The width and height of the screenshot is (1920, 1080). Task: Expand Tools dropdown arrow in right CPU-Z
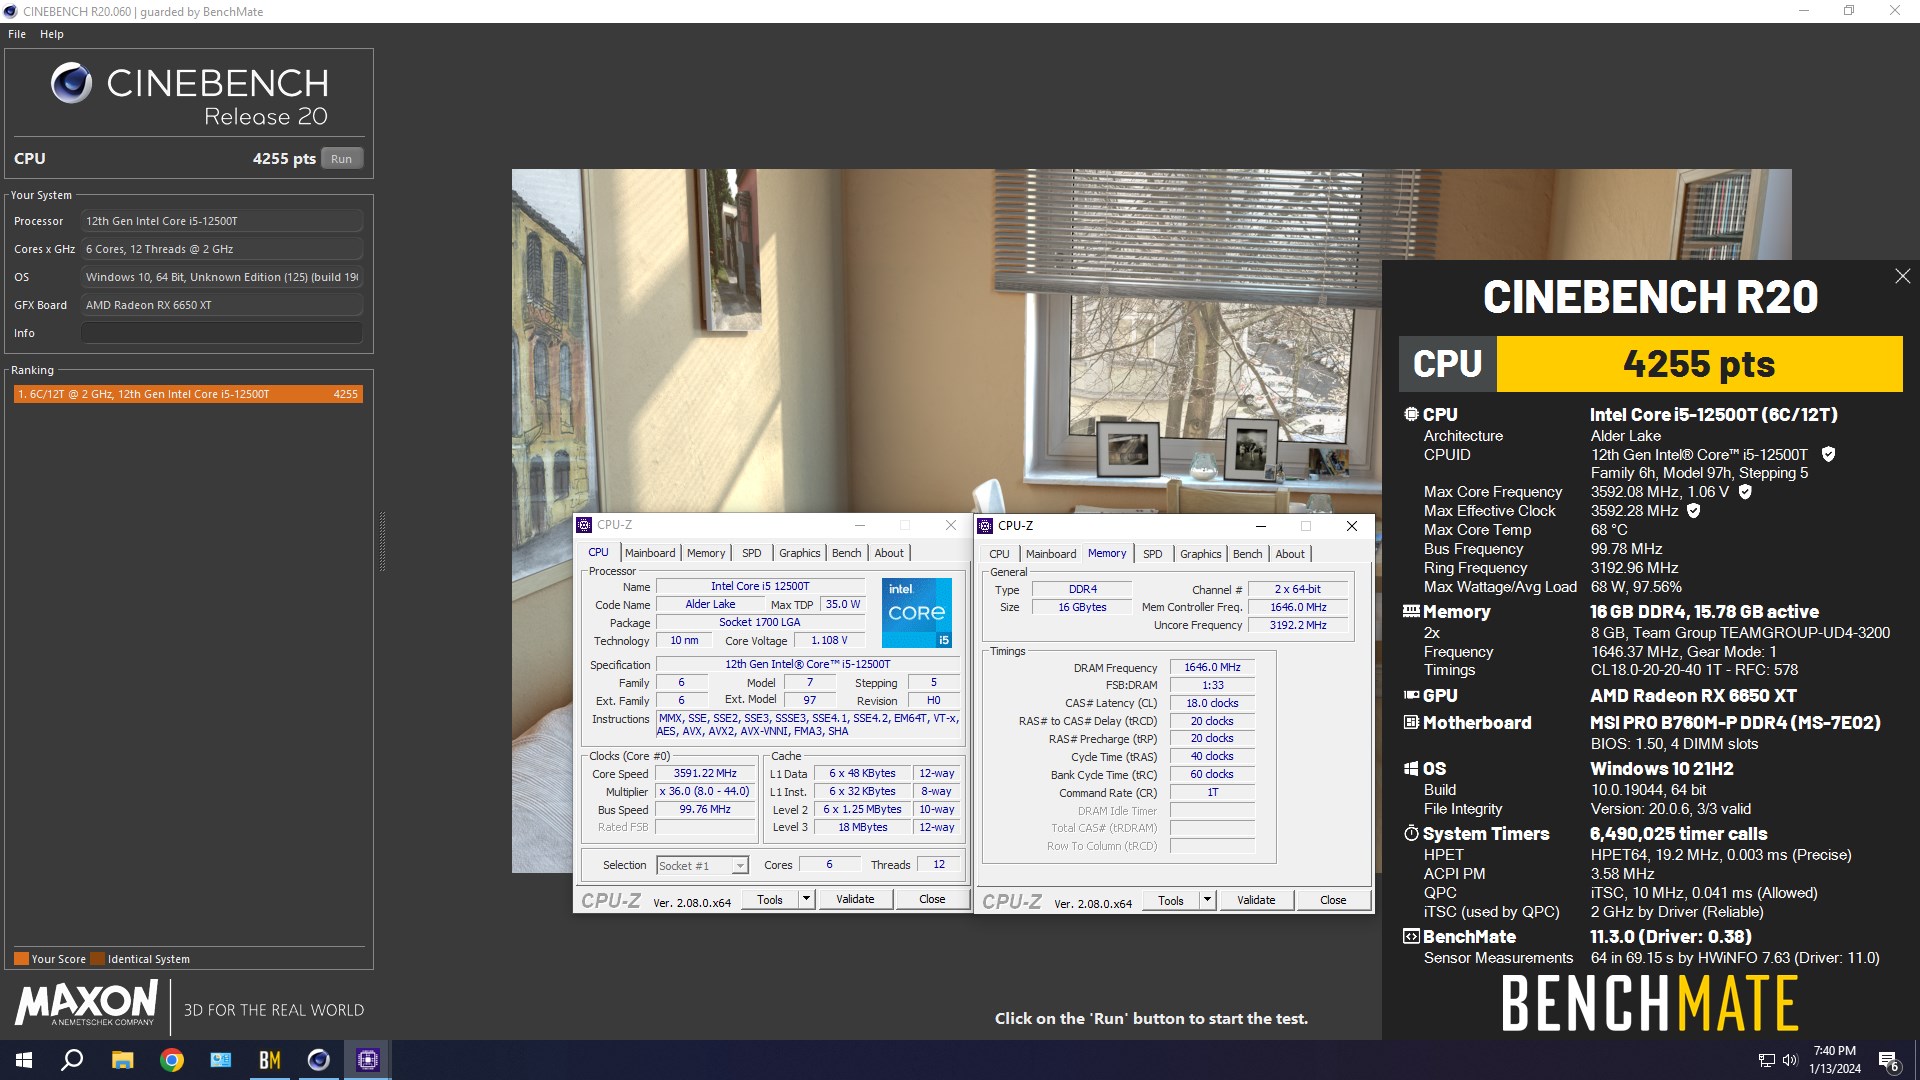[1207, 900]
